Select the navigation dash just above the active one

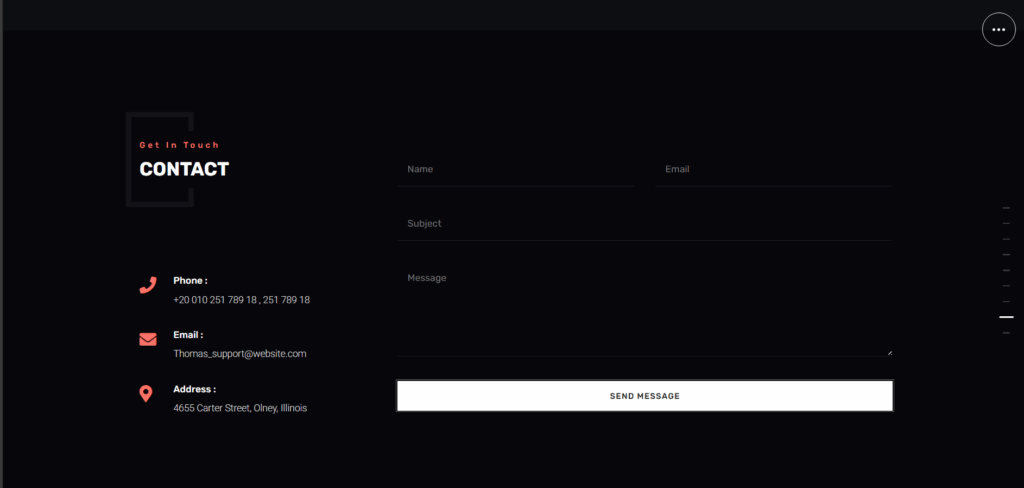[x=1006, y=301]
